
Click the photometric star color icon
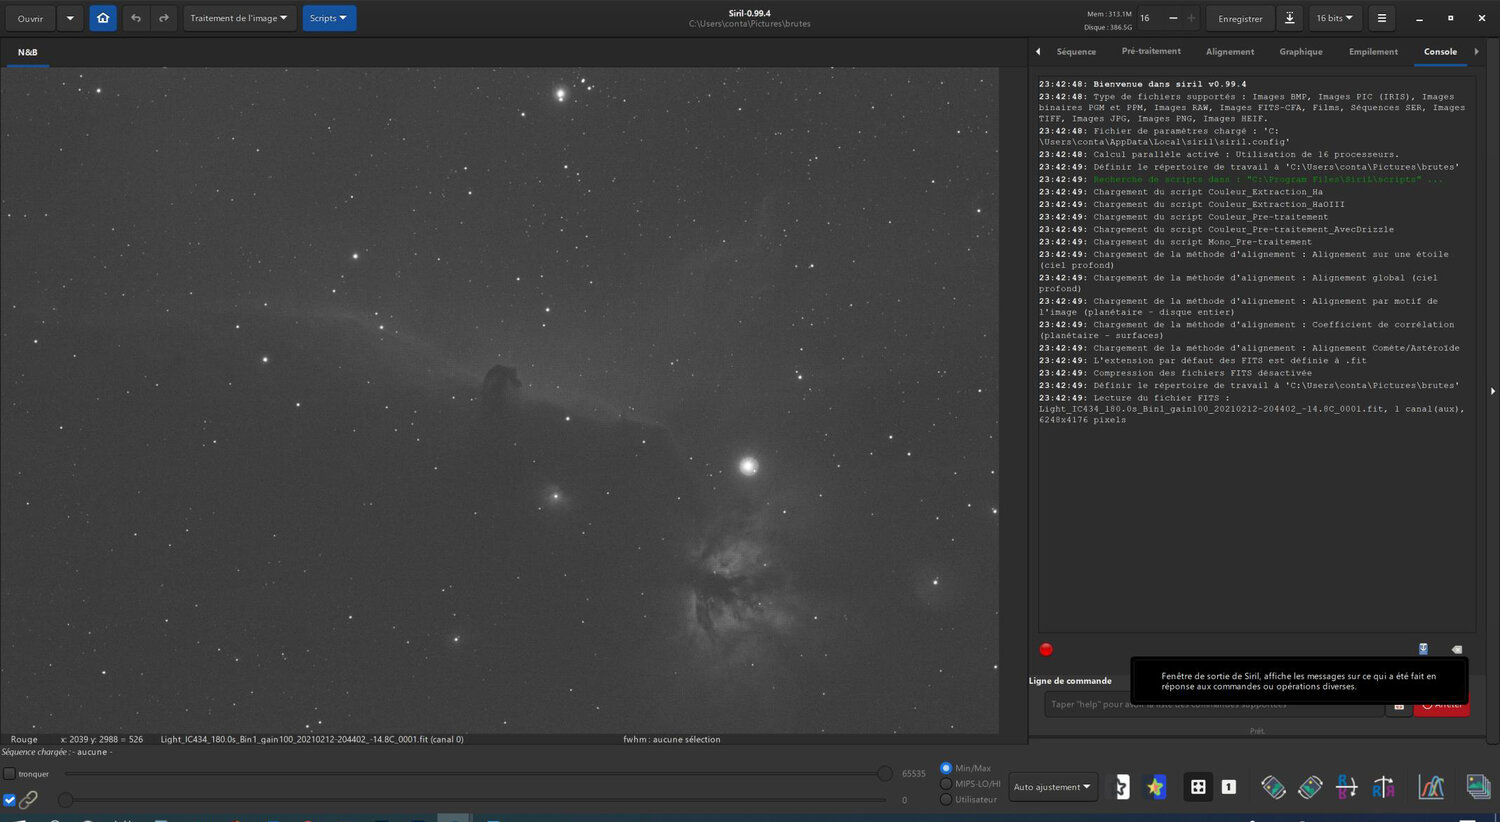(x=1155, y=787)
